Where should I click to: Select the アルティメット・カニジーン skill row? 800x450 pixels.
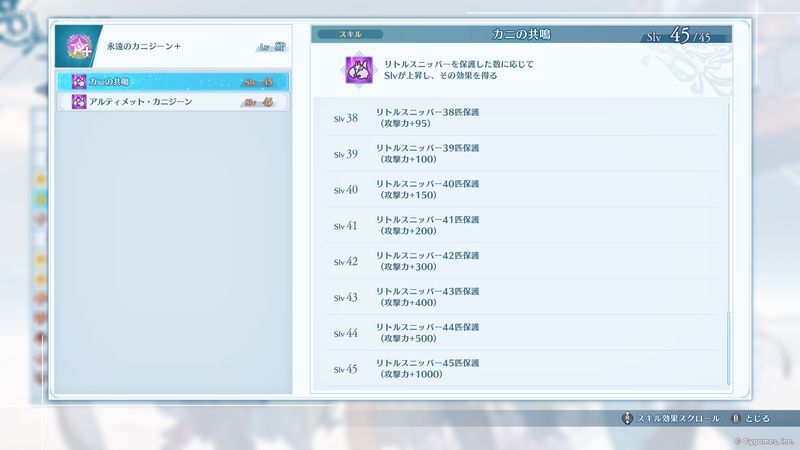pos(173,102)
